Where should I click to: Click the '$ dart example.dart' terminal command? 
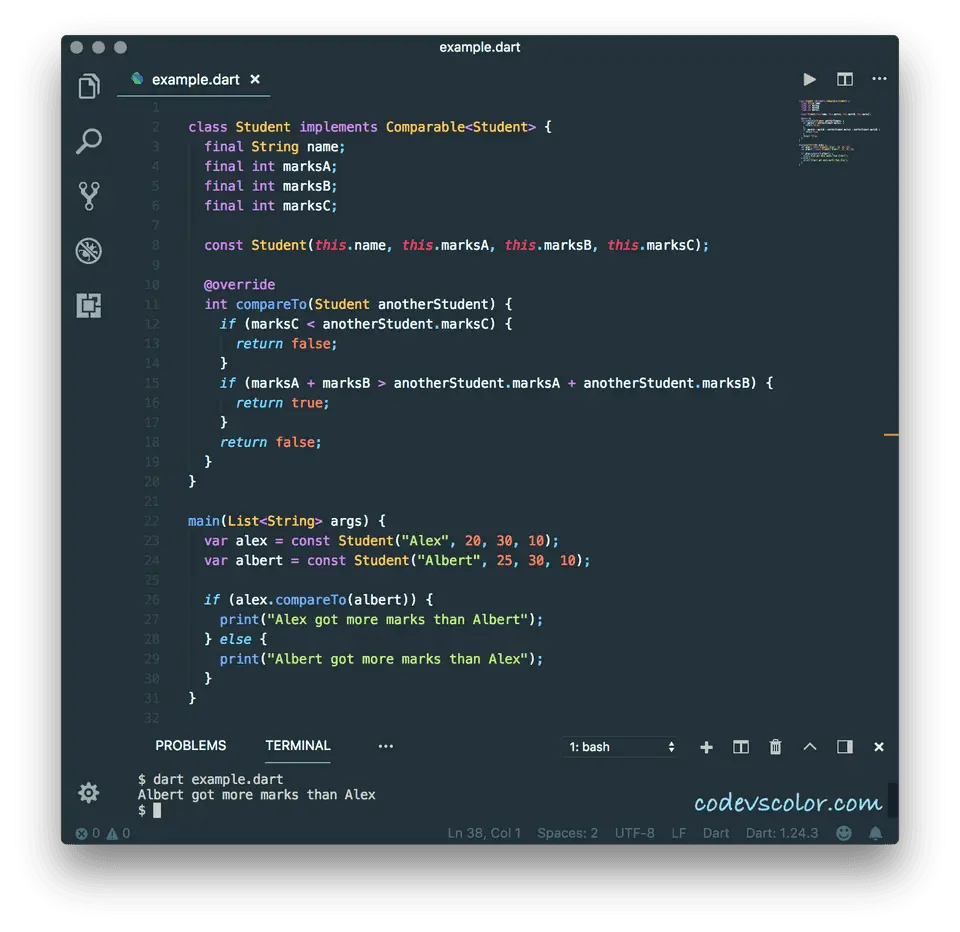coord(211,780)
